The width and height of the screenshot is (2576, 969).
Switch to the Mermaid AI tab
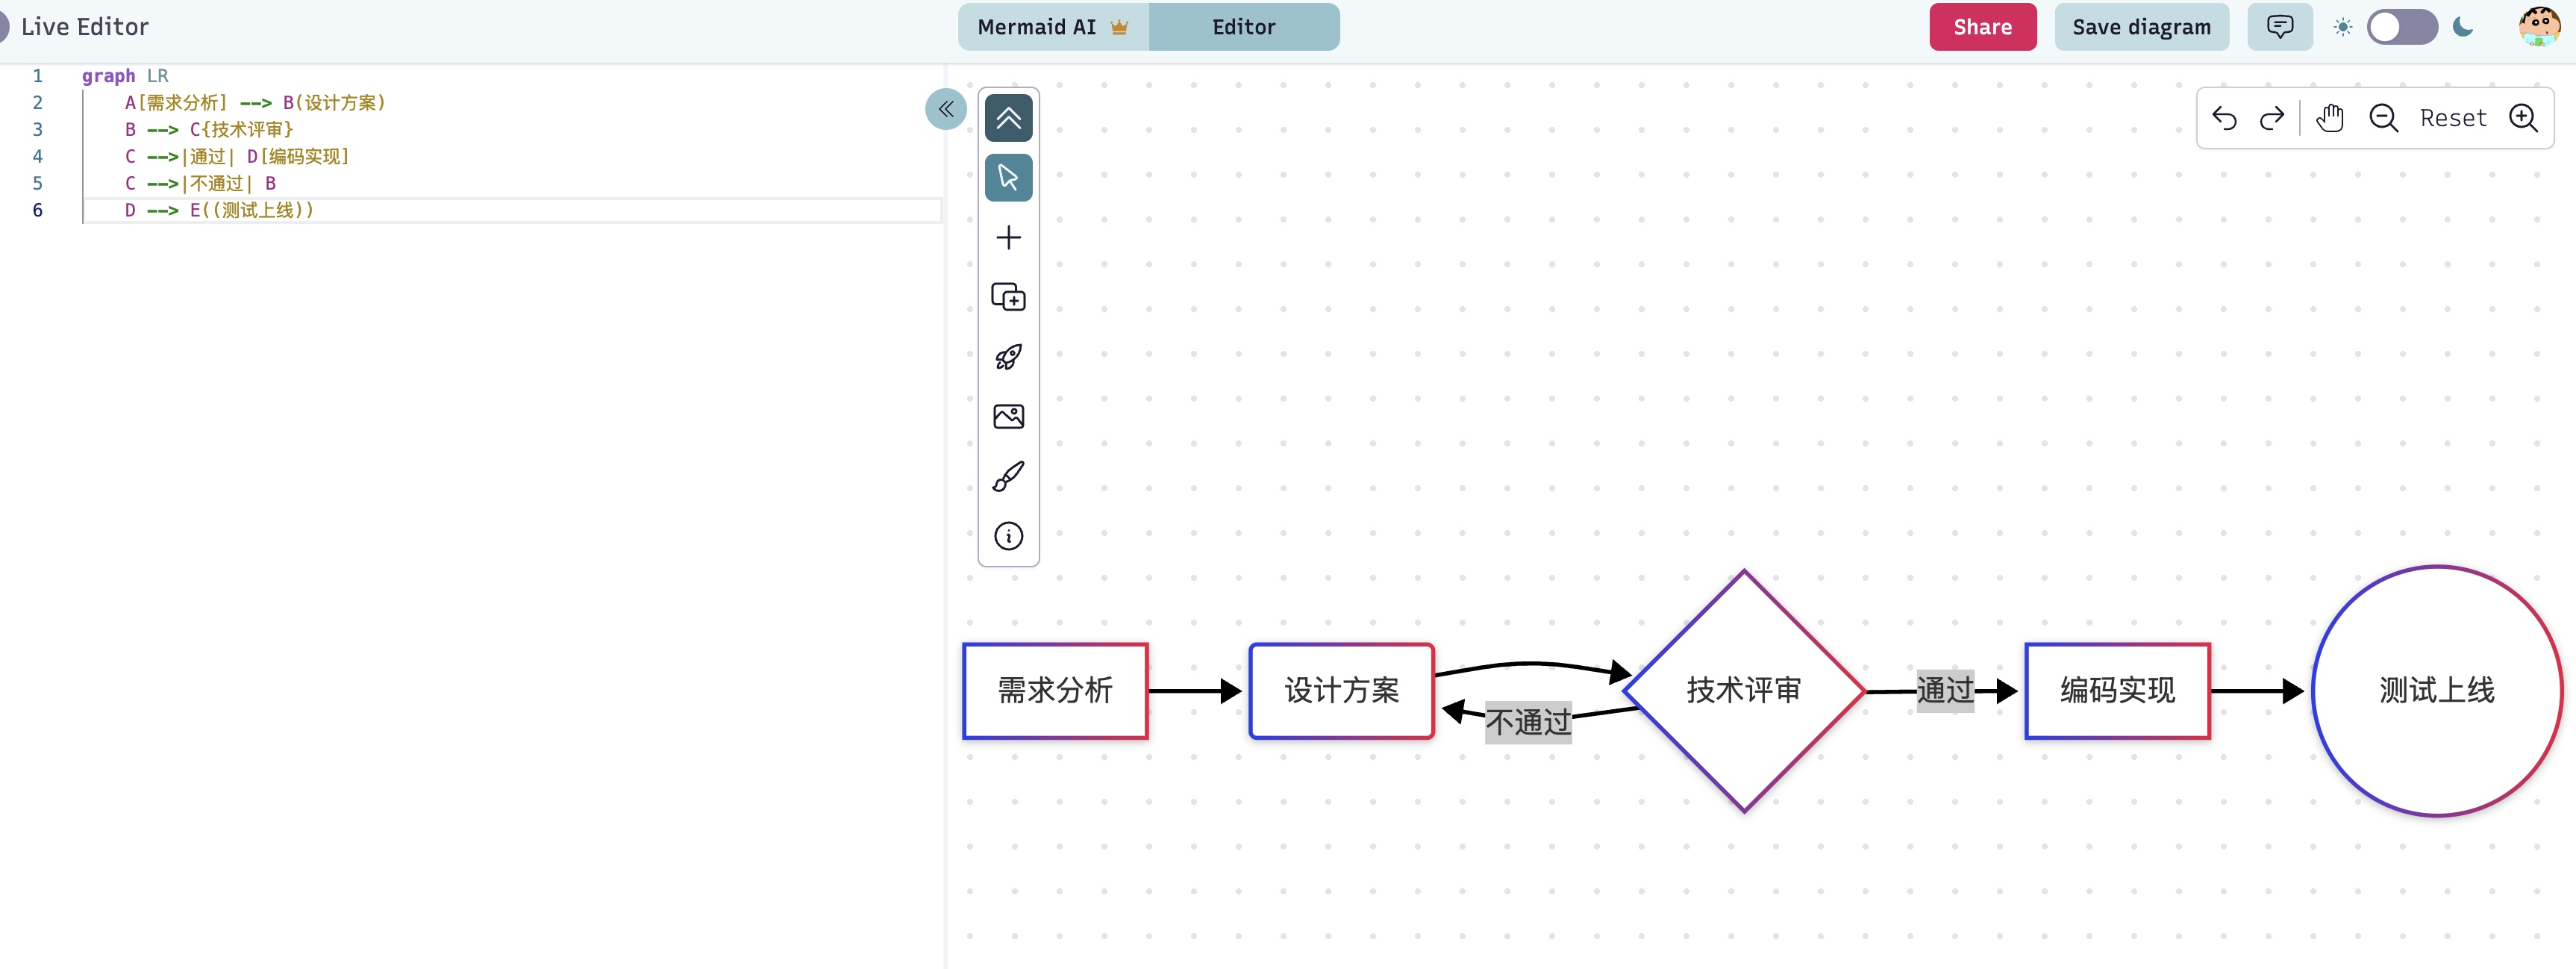coord(1053,27)
